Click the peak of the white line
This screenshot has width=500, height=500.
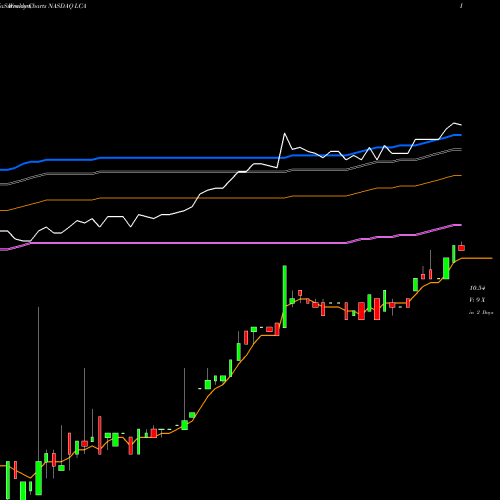click(x=454, y=123)
